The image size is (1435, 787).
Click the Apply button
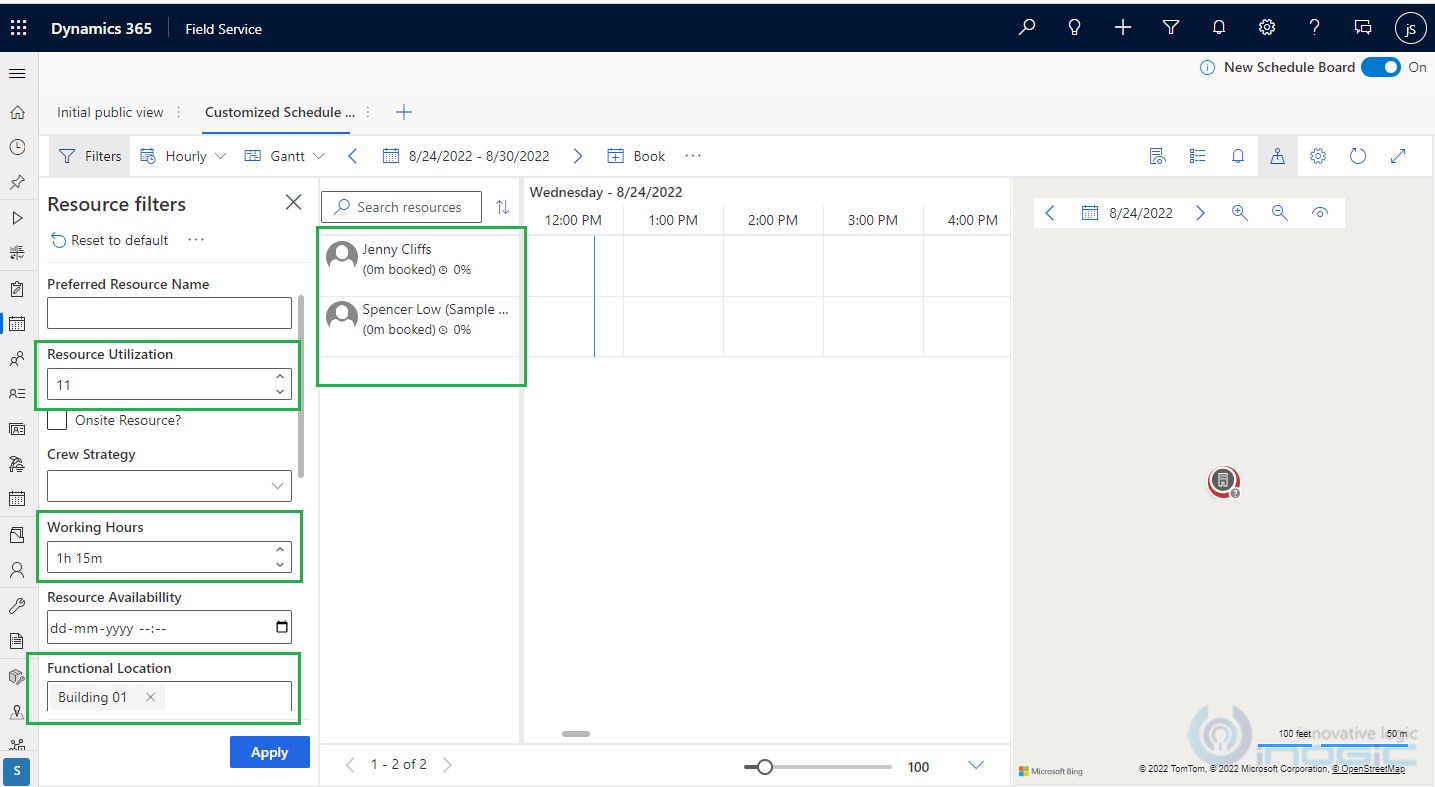pos(269,752)
